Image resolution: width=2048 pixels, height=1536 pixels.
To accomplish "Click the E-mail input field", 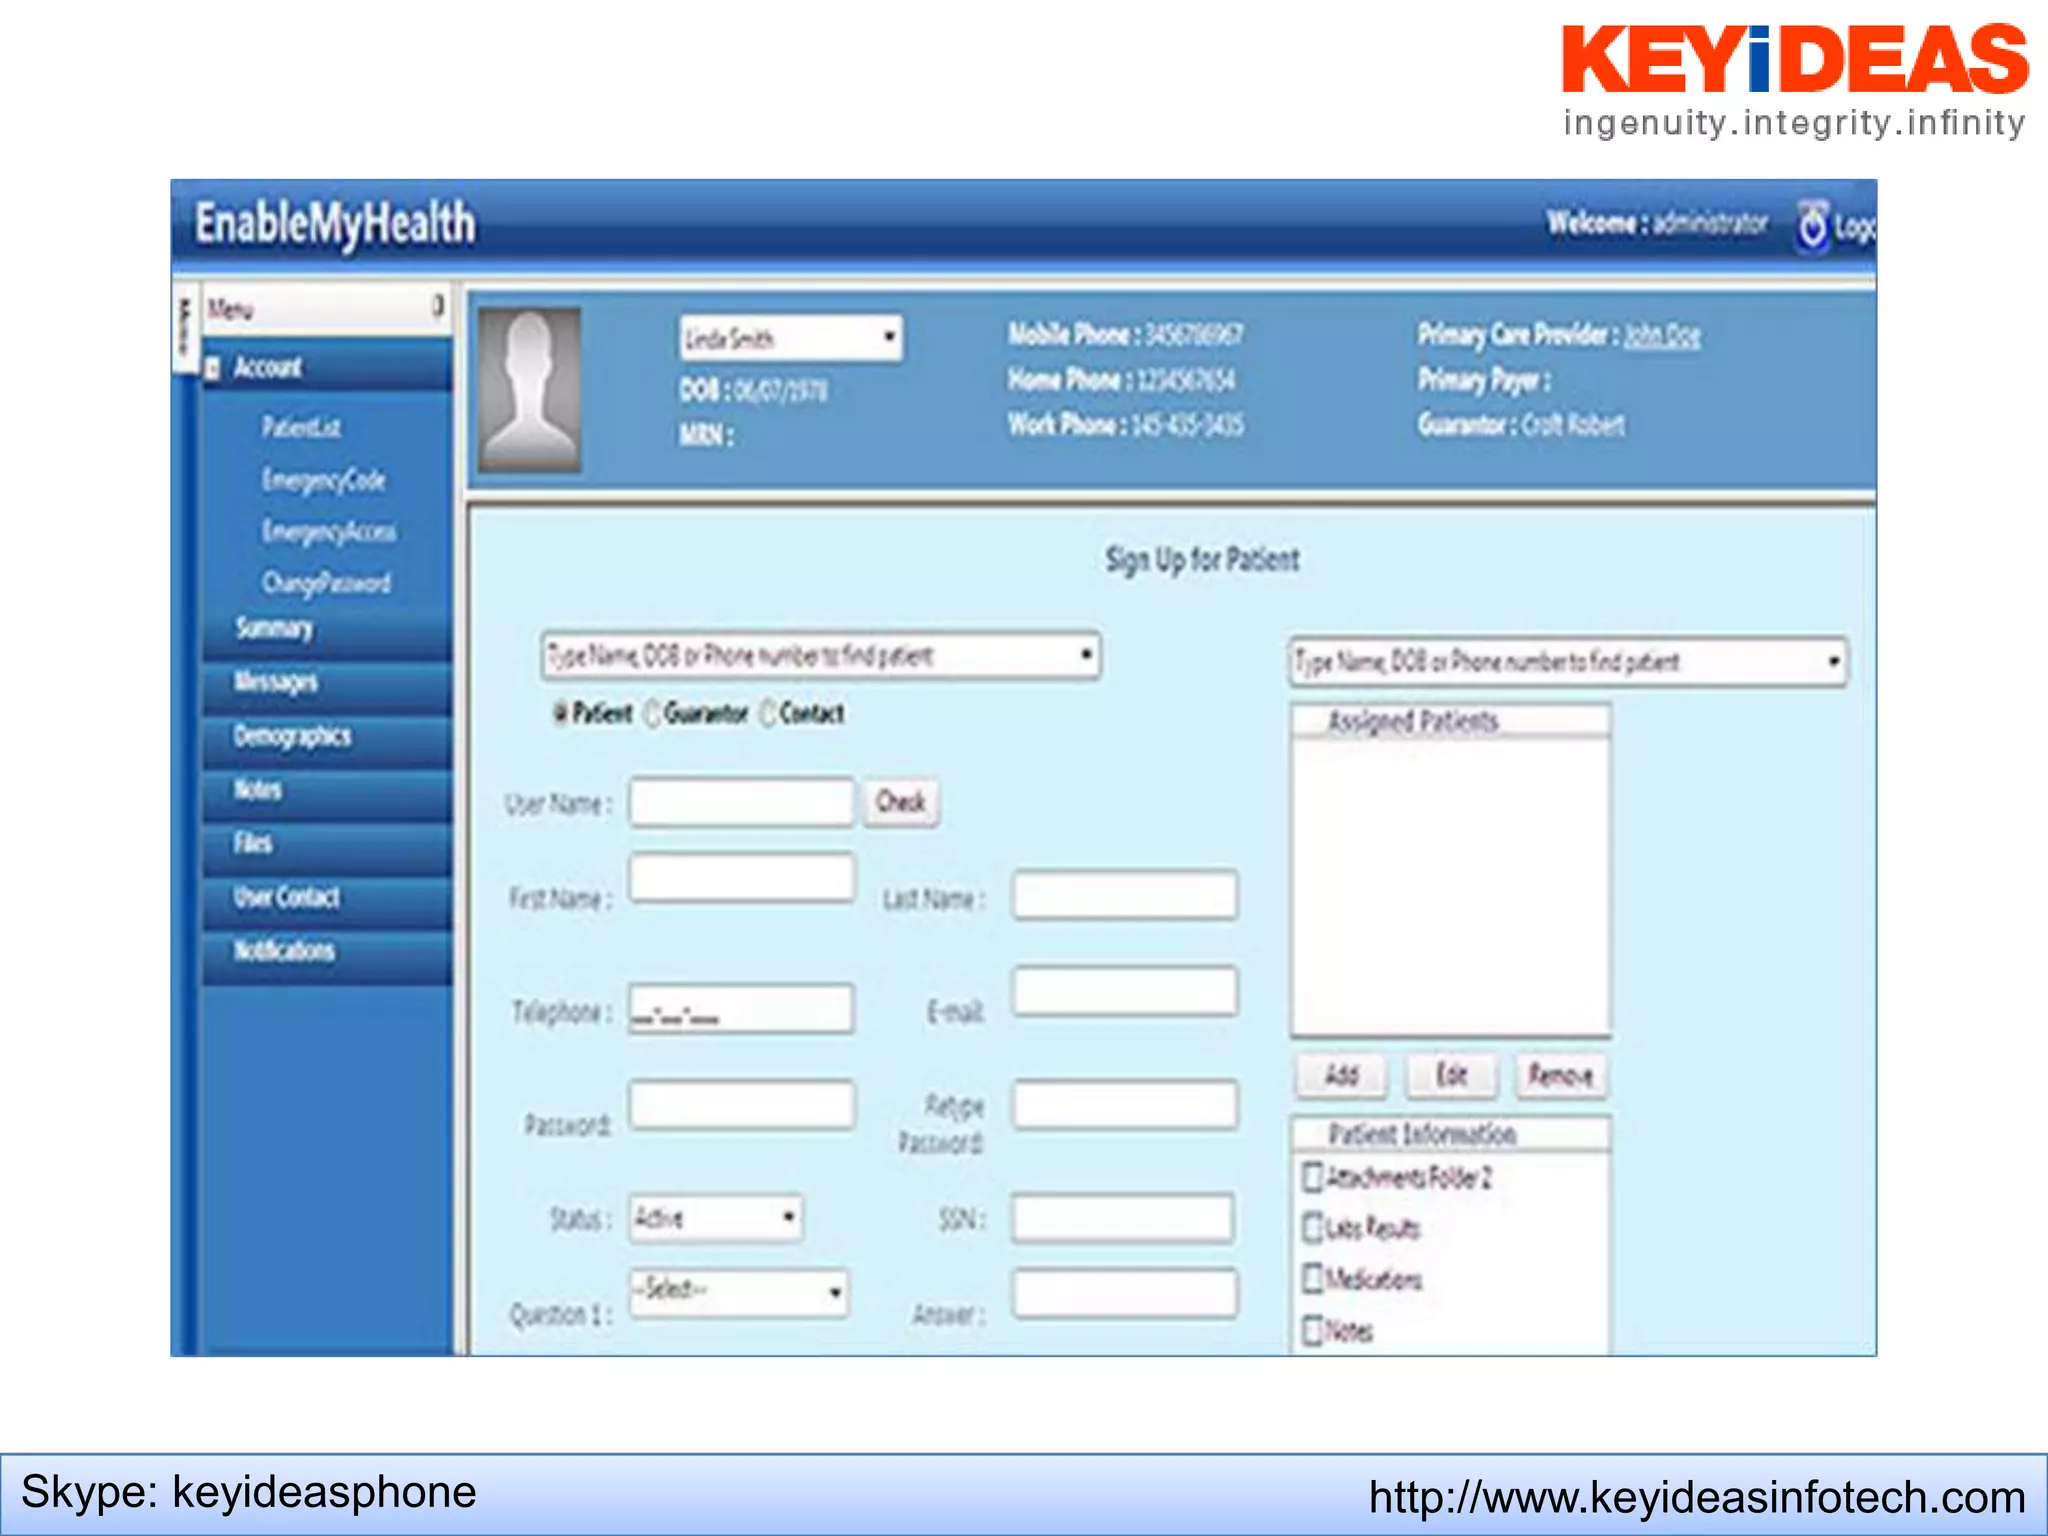I will (1125, 992).
